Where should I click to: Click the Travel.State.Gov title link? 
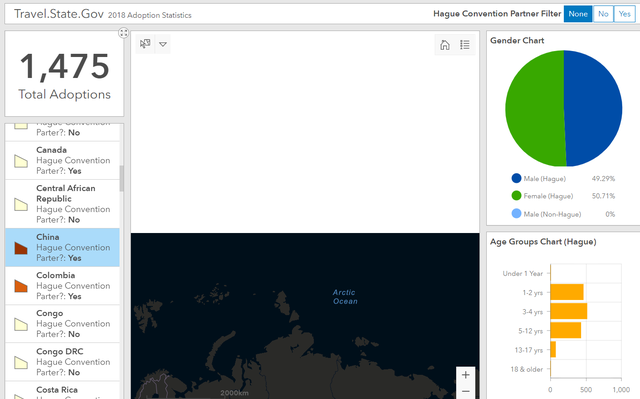pos(59,14)
